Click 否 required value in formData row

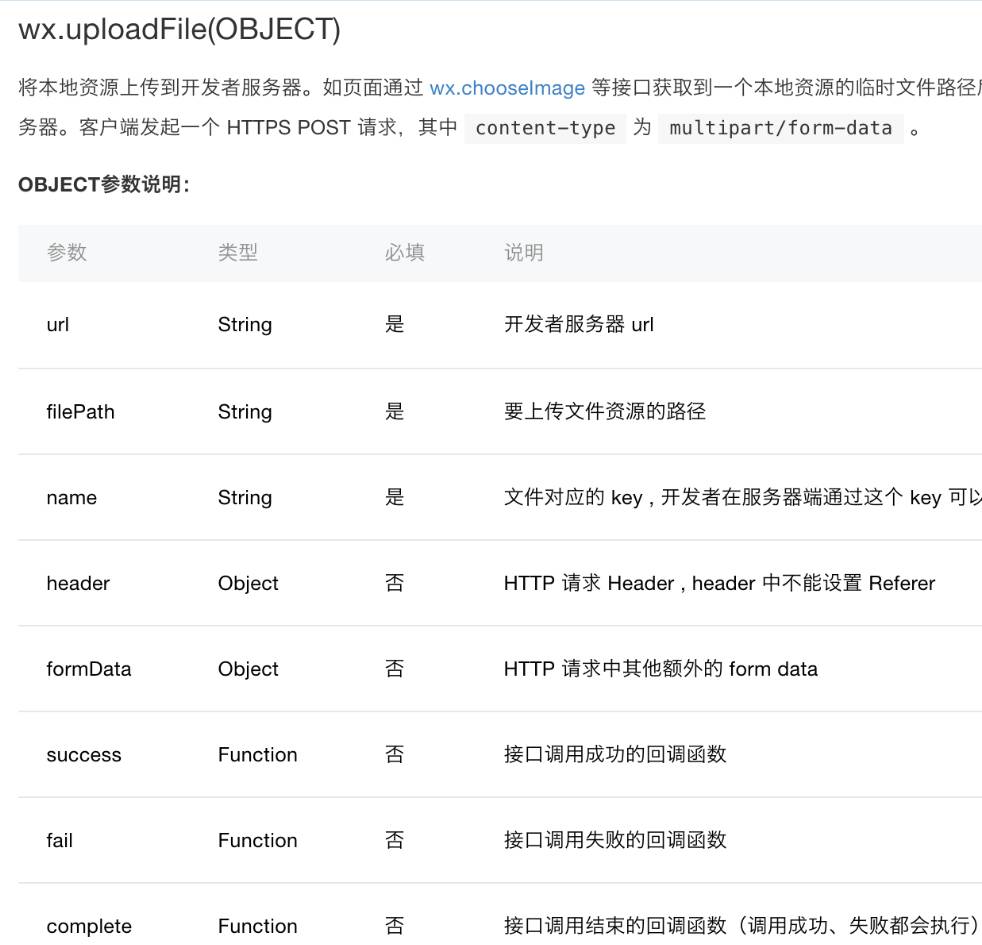click(395, 668)
